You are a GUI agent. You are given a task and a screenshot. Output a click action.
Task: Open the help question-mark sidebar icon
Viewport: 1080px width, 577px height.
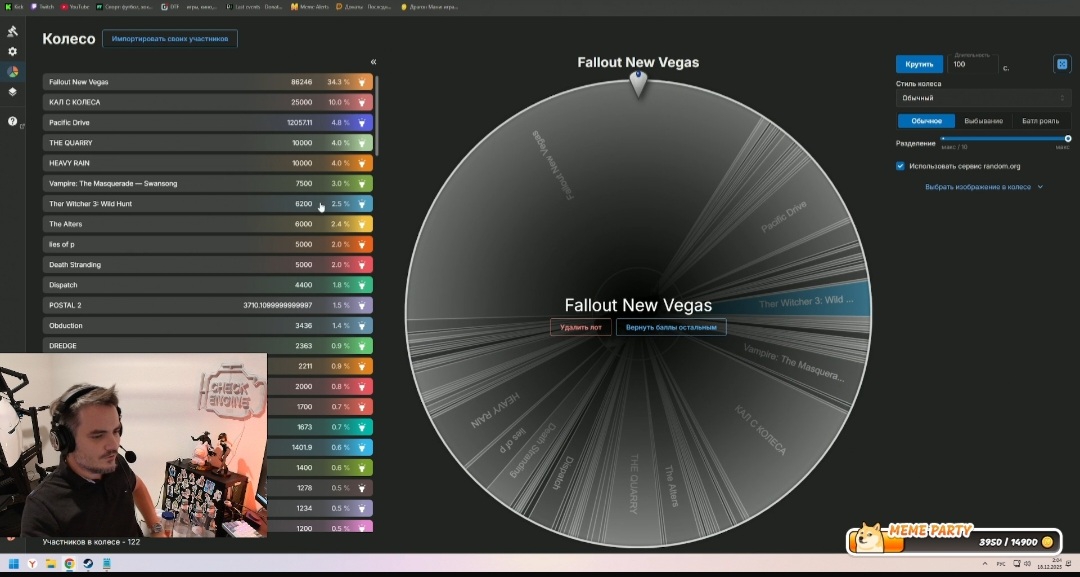click(x=12, y=121)
